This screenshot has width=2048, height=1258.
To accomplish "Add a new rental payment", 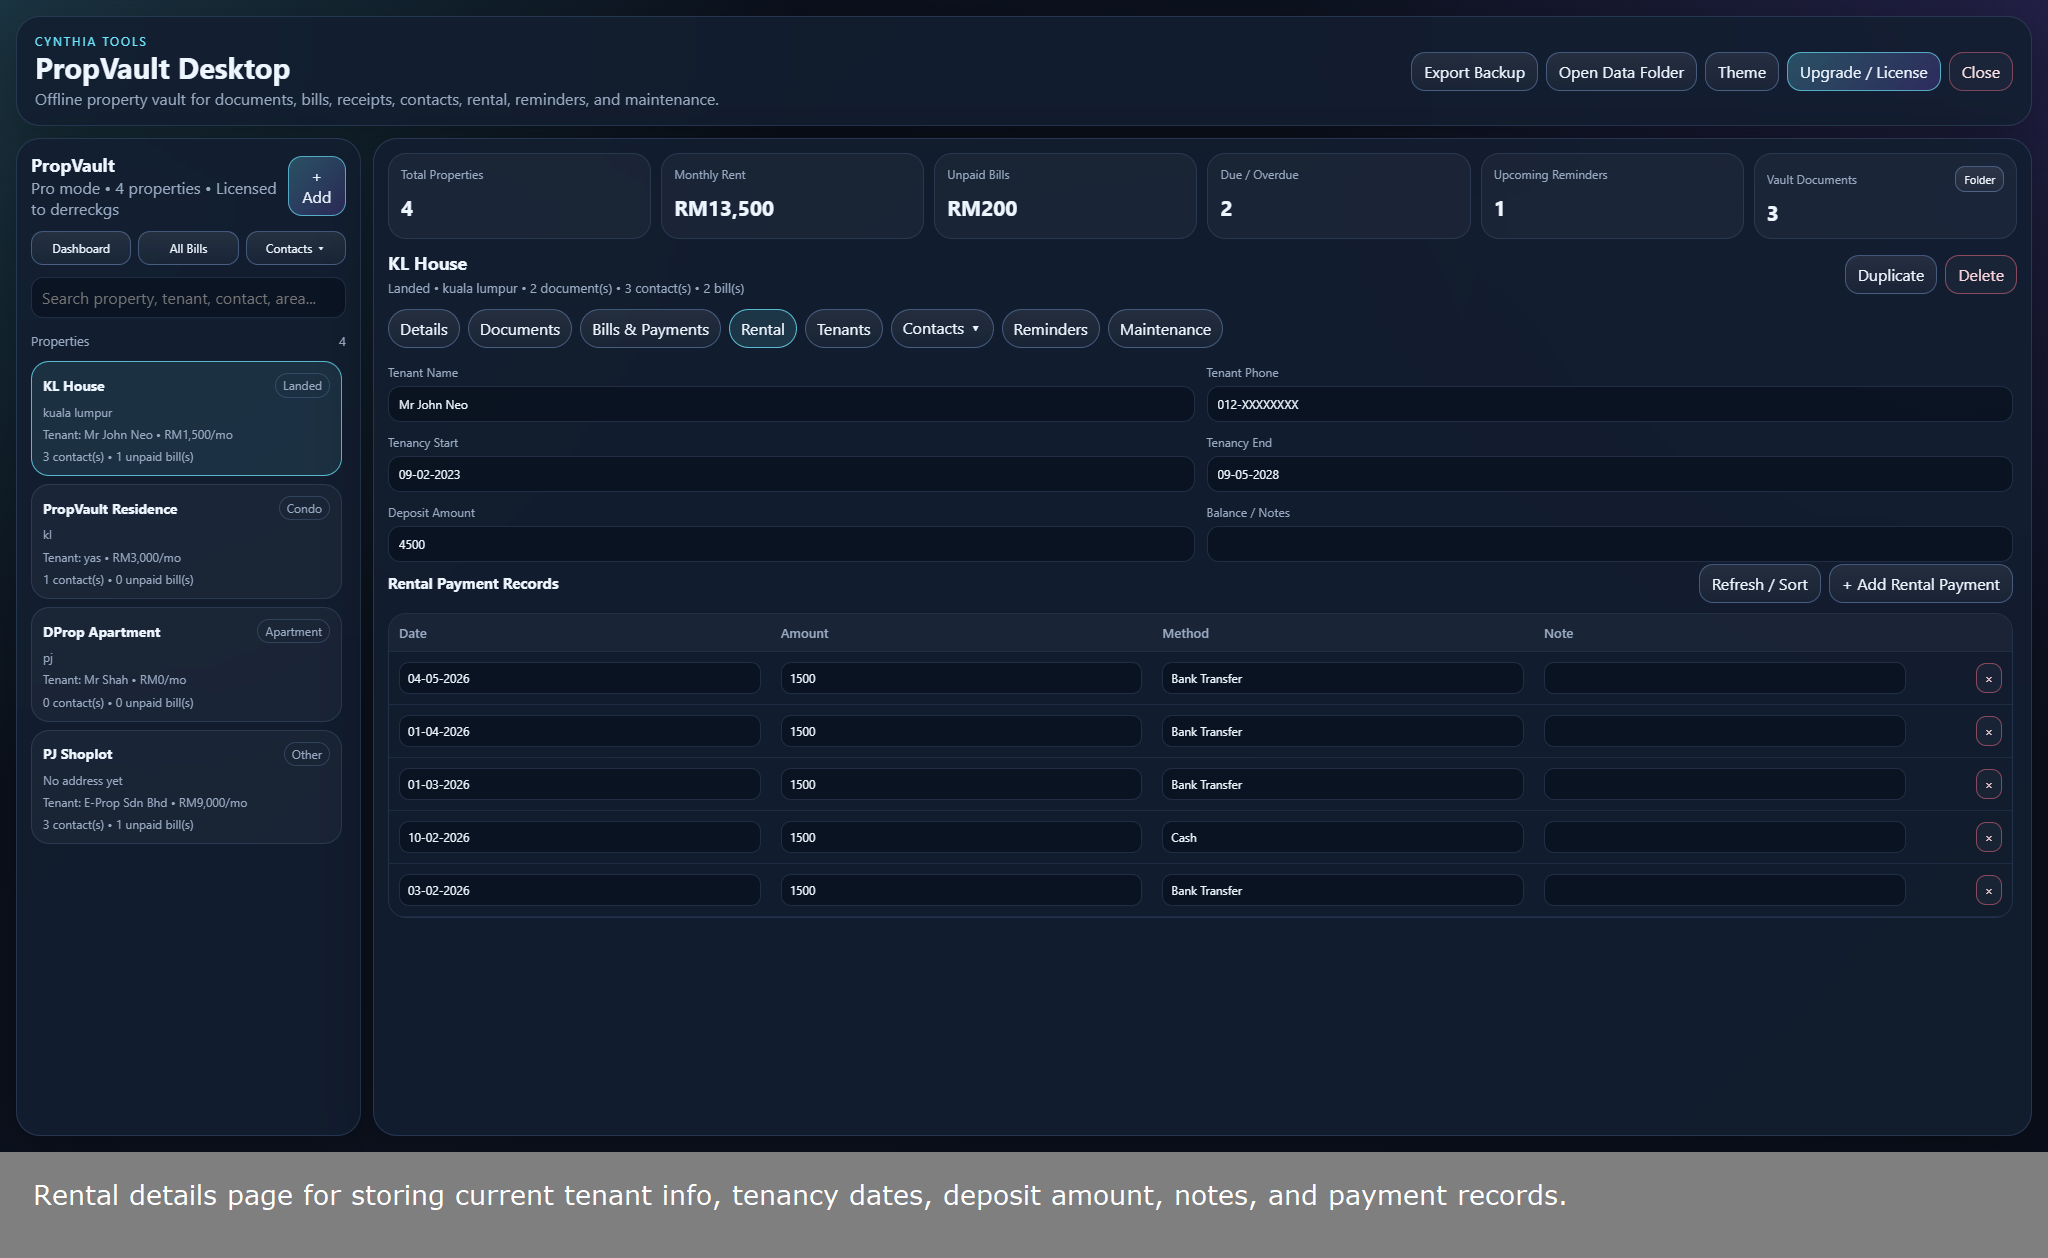I will (x=1920, y=584).
